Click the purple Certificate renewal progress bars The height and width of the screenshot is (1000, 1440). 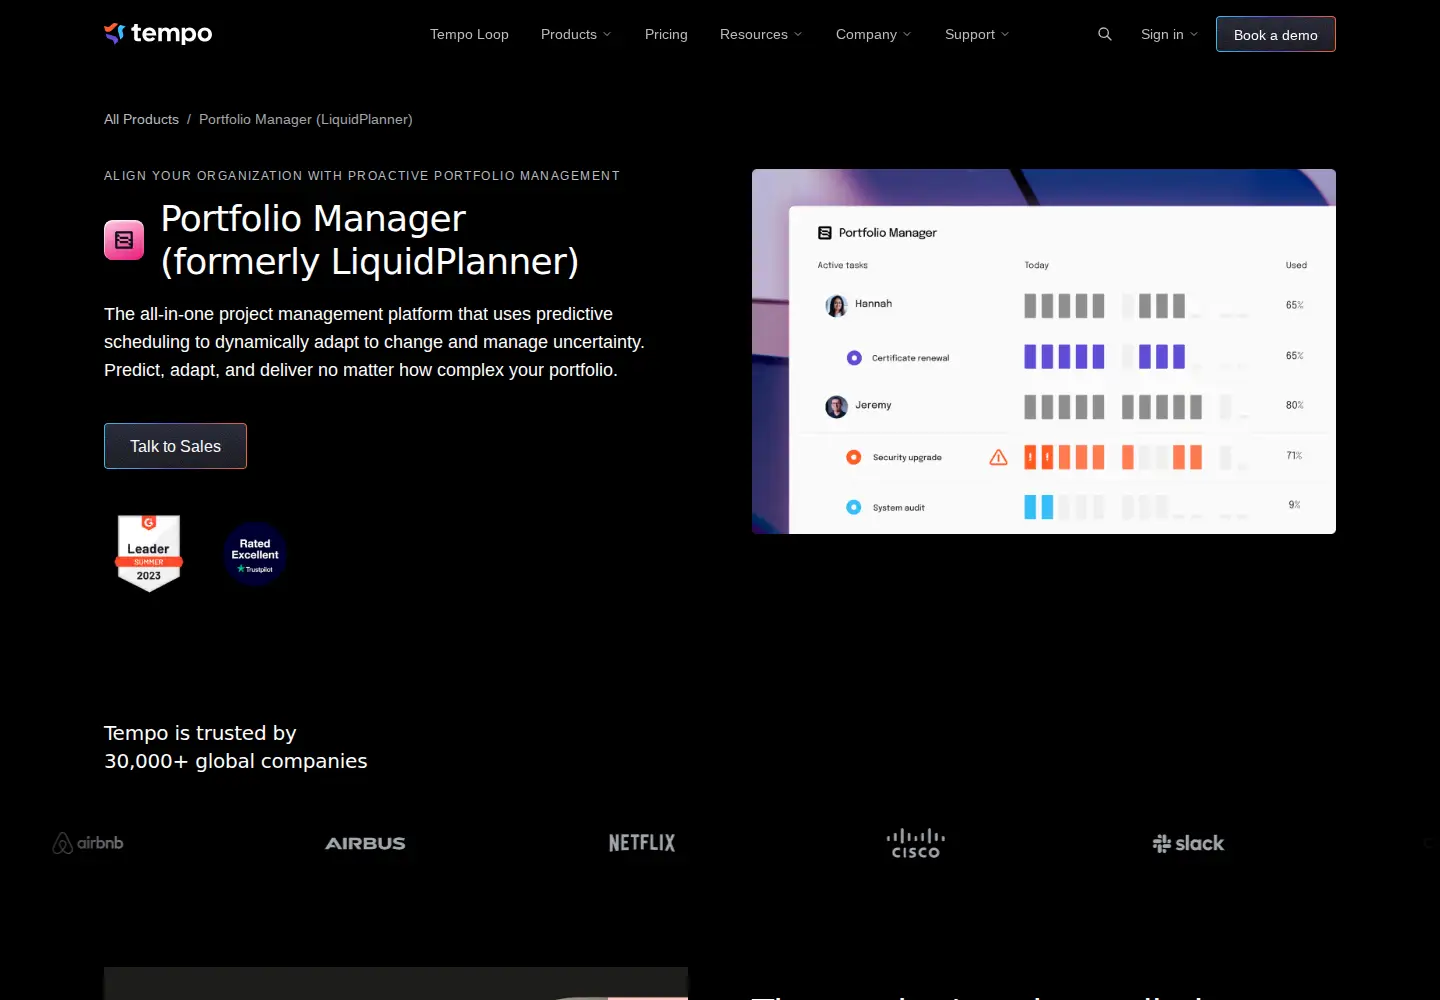click(x=1104, y=356)
